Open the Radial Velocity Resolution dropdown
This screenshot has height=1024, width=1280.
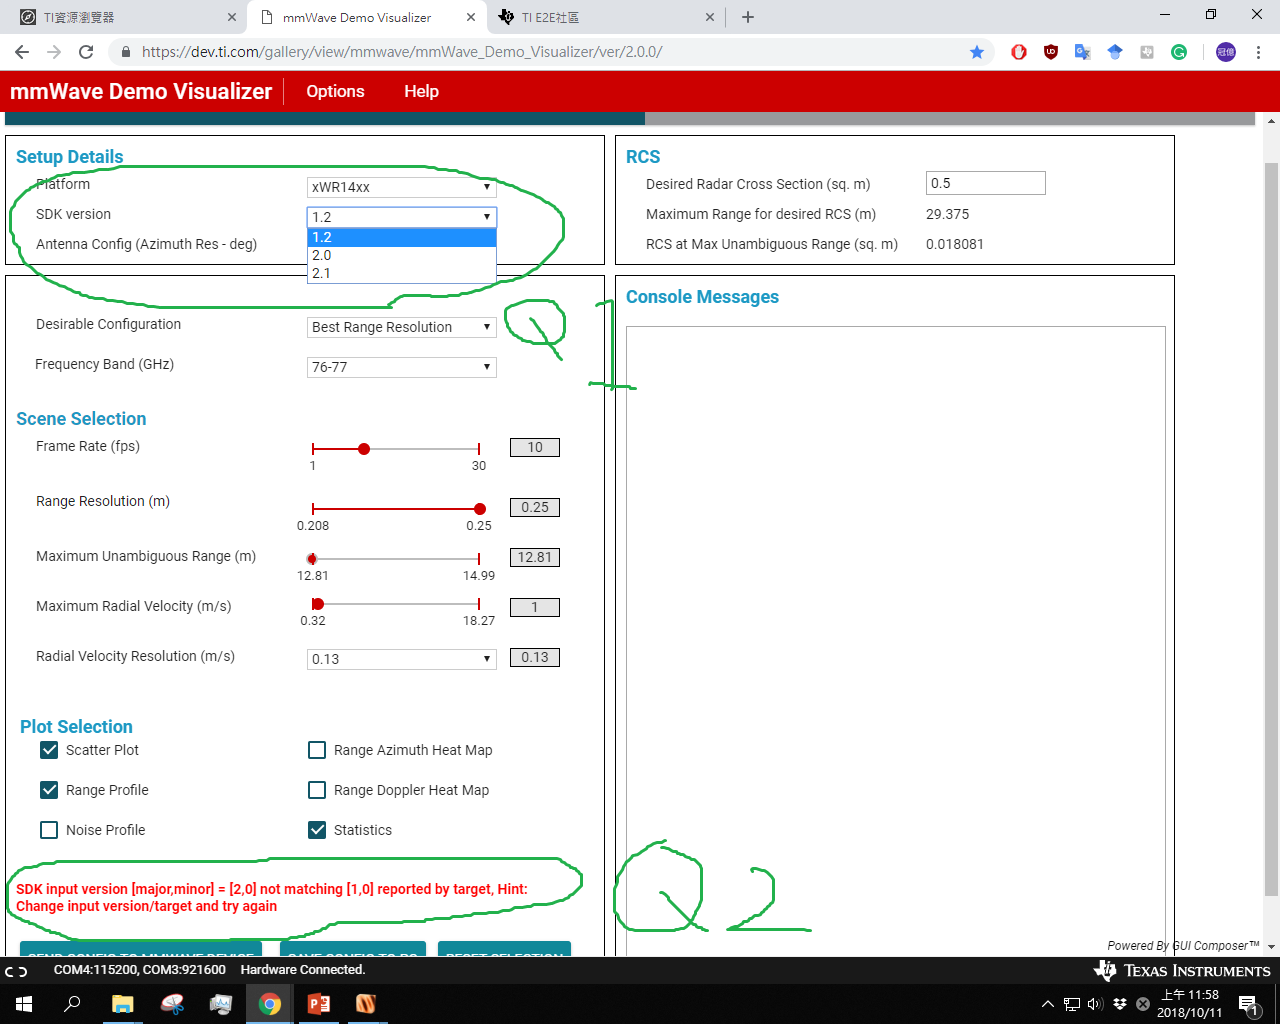click(x=402, y=659)
